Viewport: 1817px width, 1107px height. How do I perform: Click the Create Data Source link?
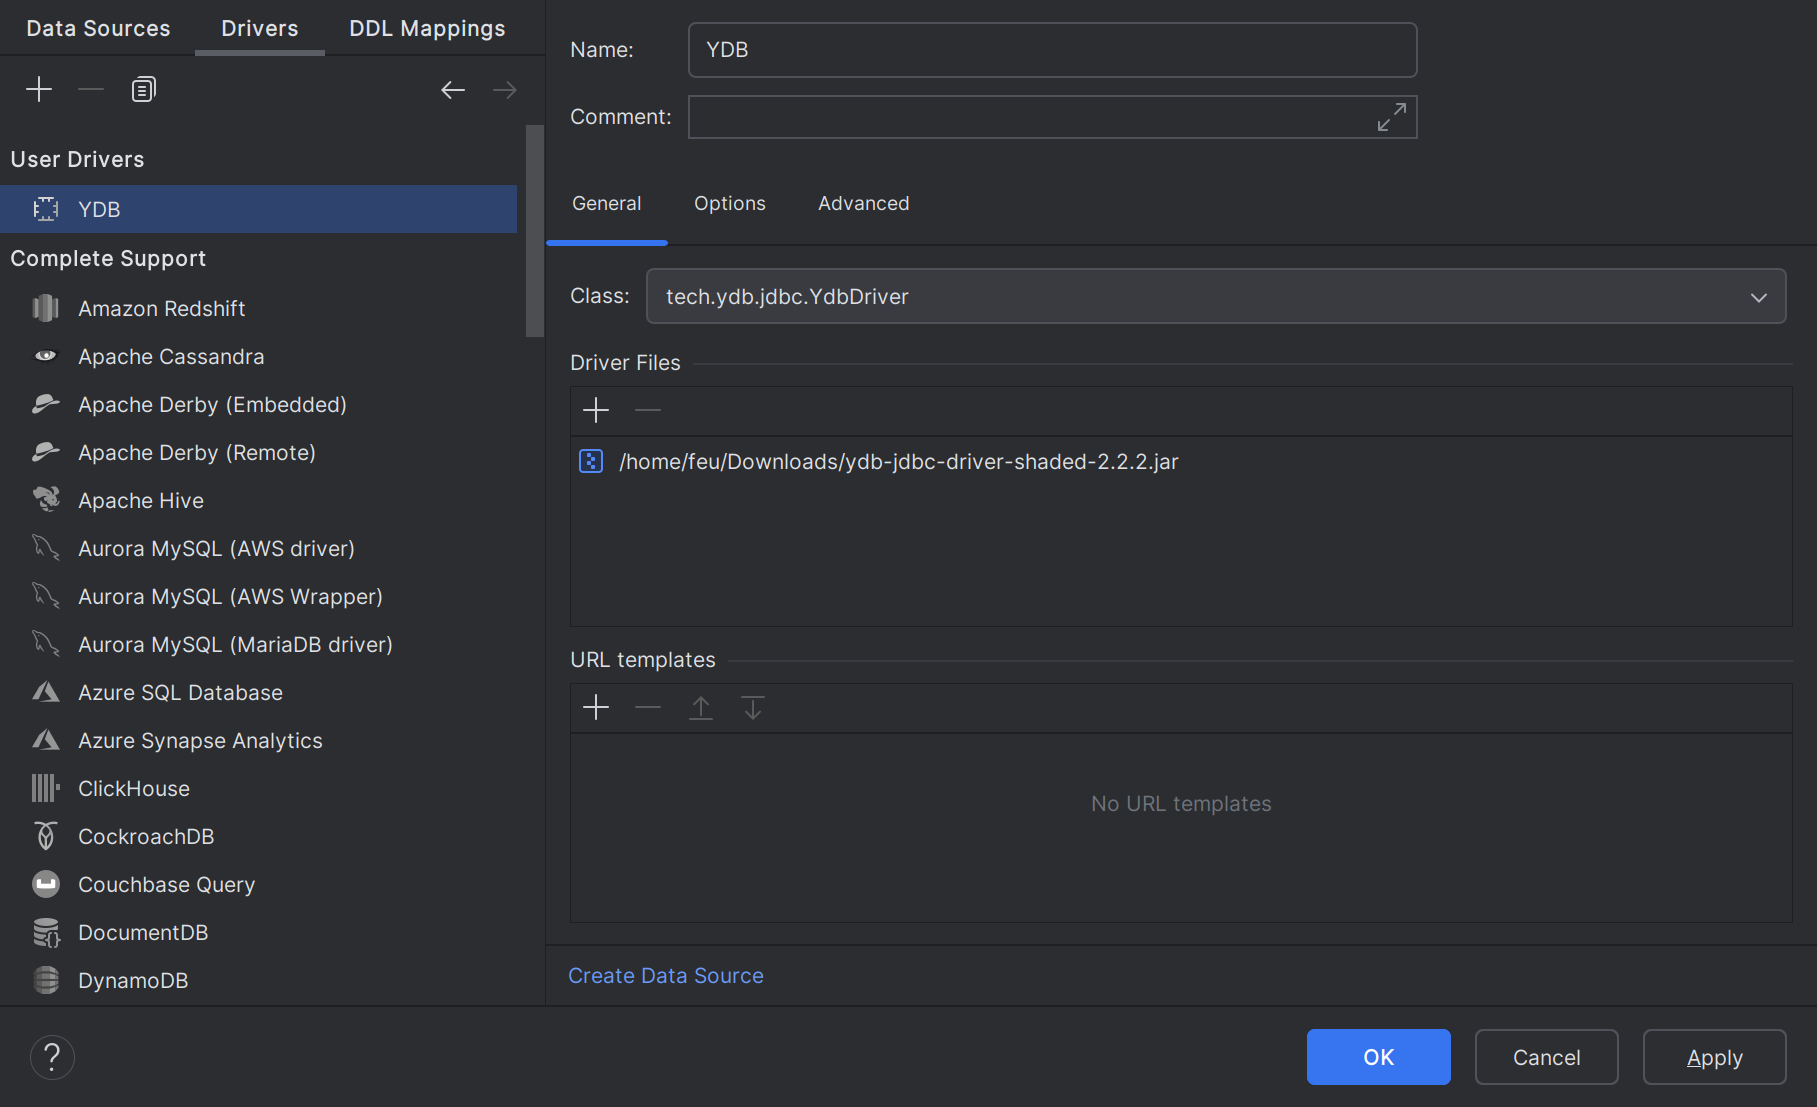666,976
